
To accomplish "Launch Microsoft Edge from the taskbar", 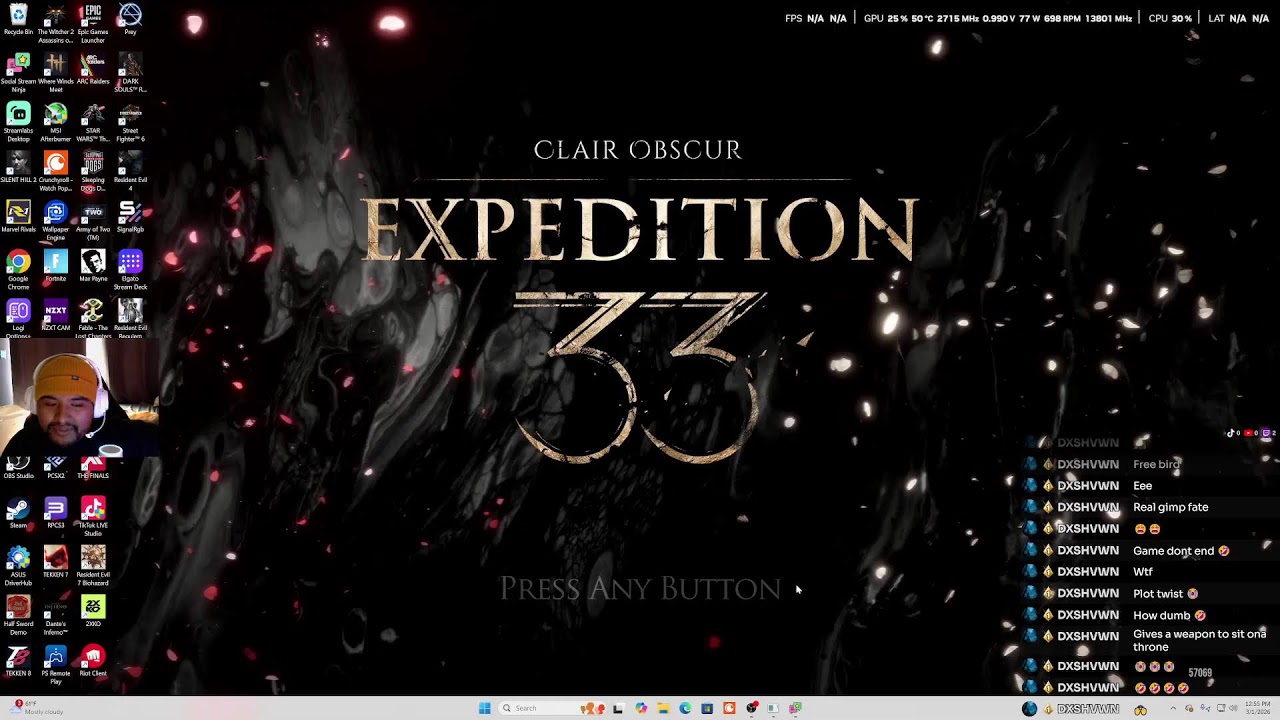I will [685, 708].
